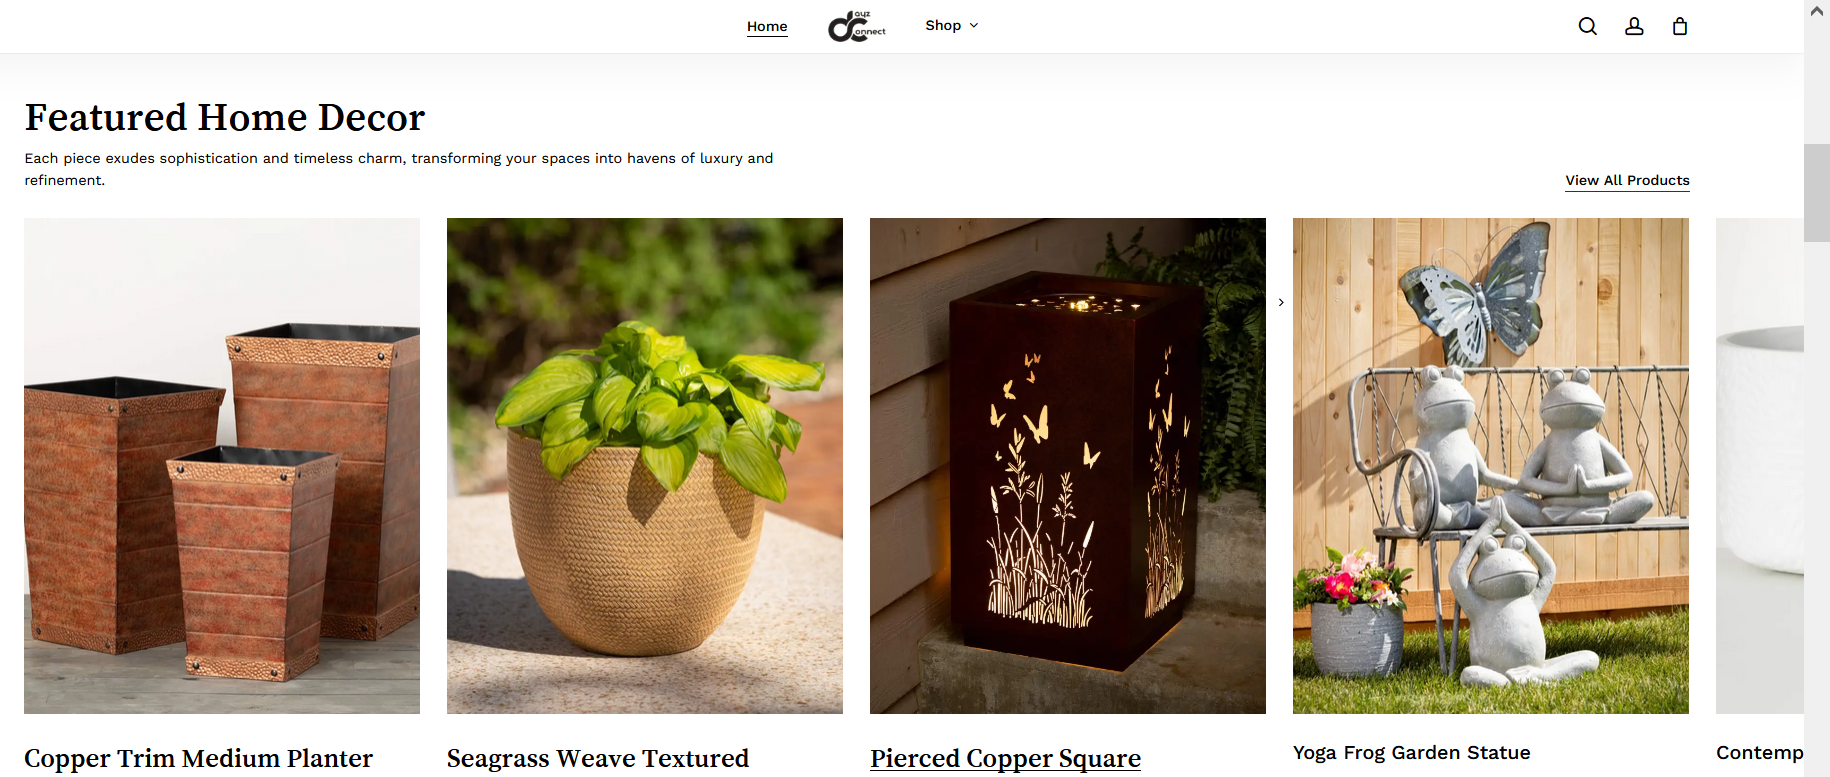The image size is (1830, 777).
Task: Open the user account icon
Action: point(1634,26)
